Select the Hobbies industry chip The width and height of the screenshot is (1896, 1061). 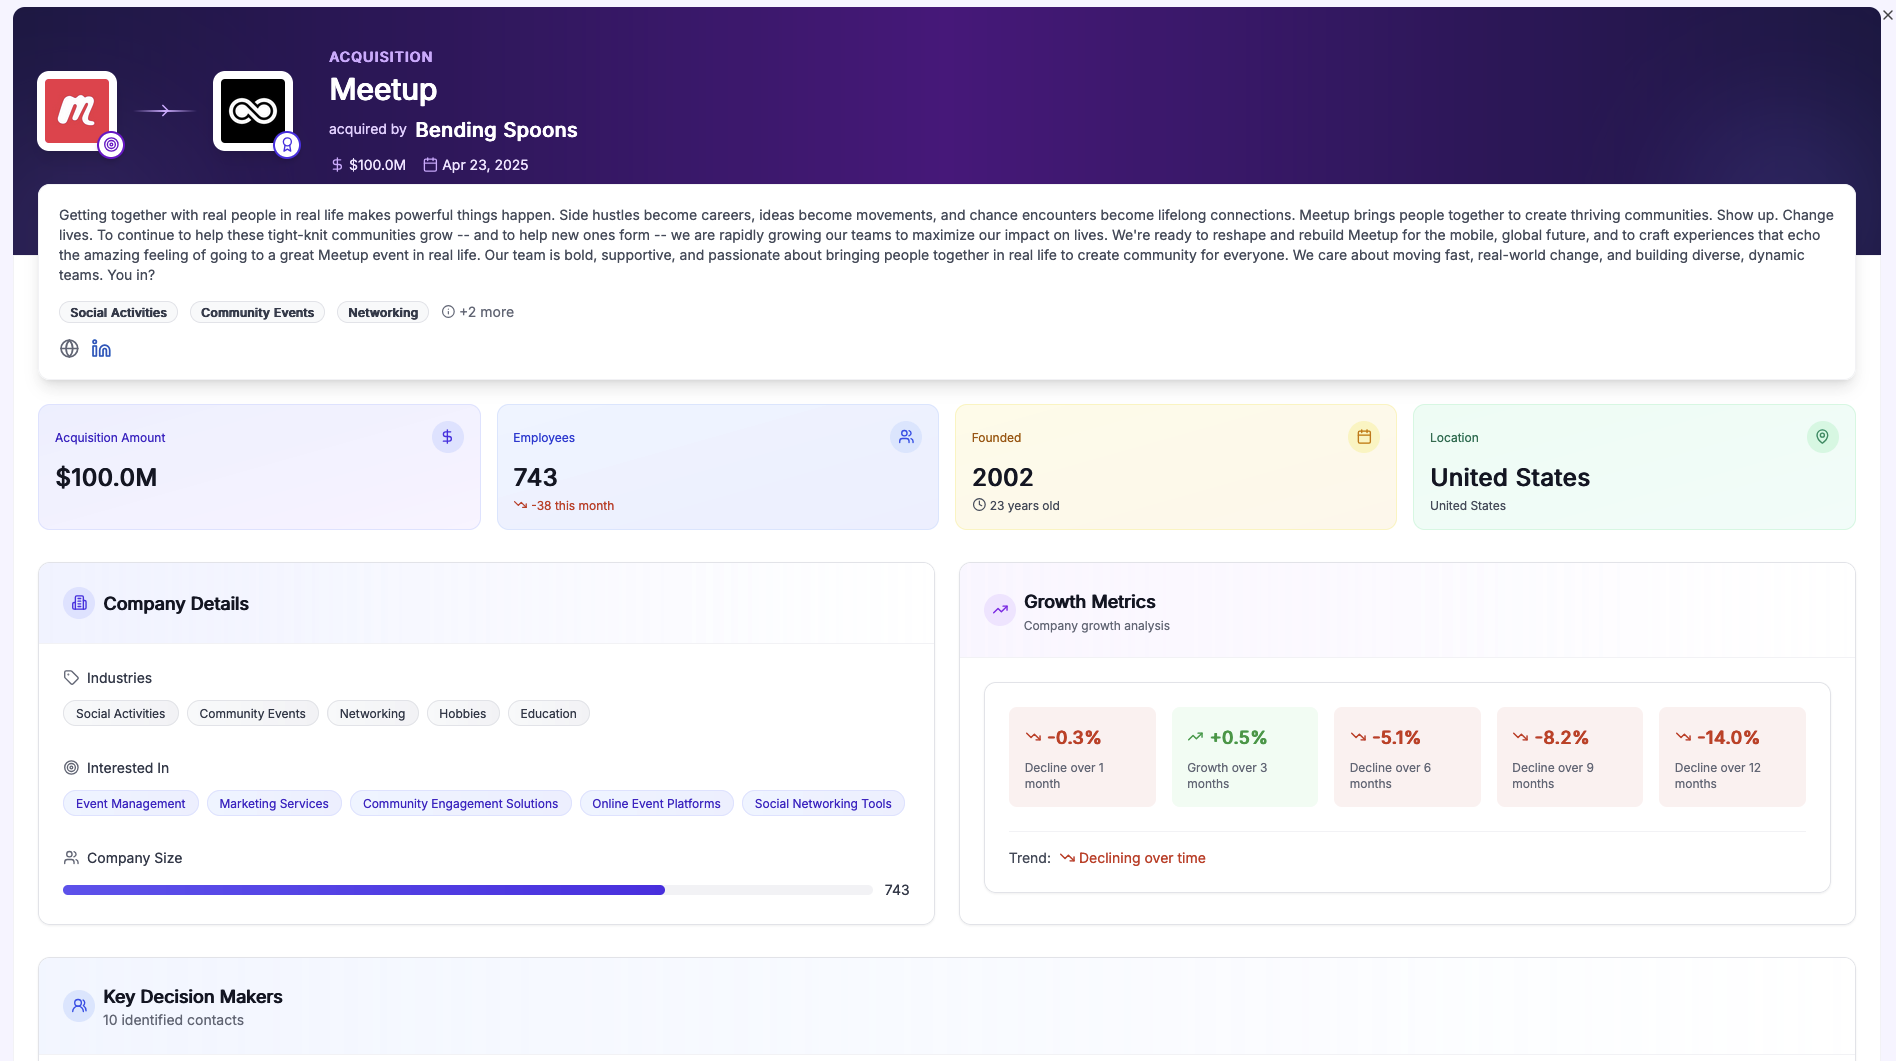pyautogui.click(x=462, y=713)
